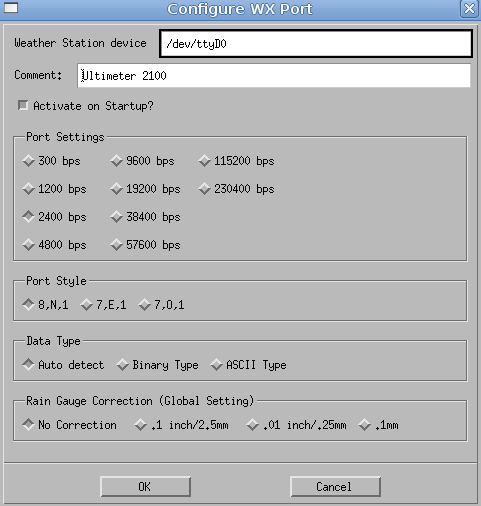
Task: Select 19200 bps port speed
Action: 116,189
